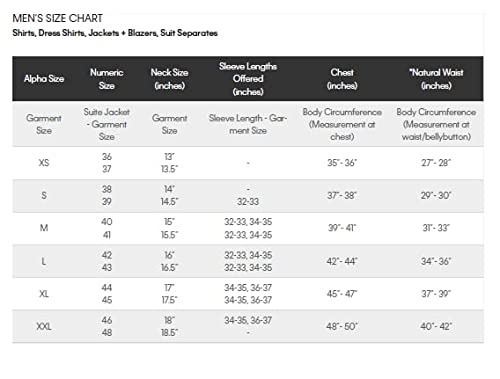500x379 pixels.
Task: Select the XL alpha size cell
Action: pos(44,294)
